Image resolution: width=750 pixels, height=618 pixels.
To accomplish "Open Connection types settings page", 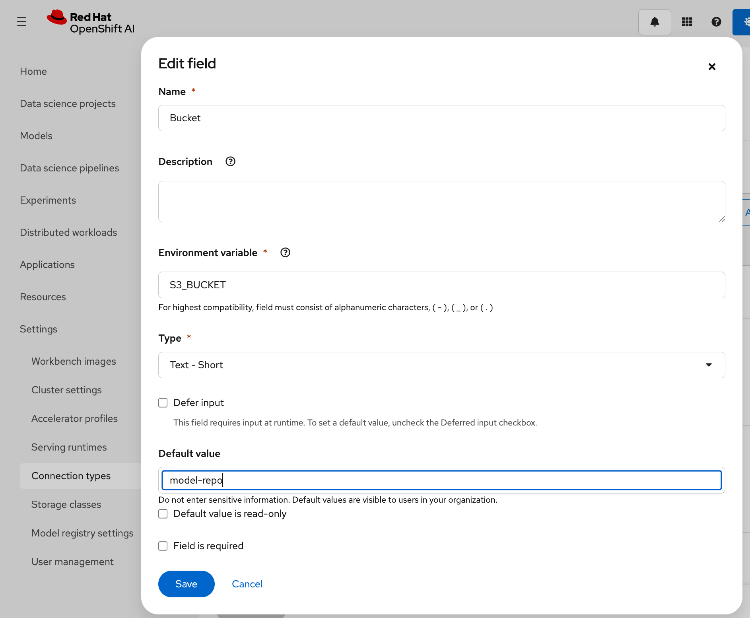I will pos(71,476).
